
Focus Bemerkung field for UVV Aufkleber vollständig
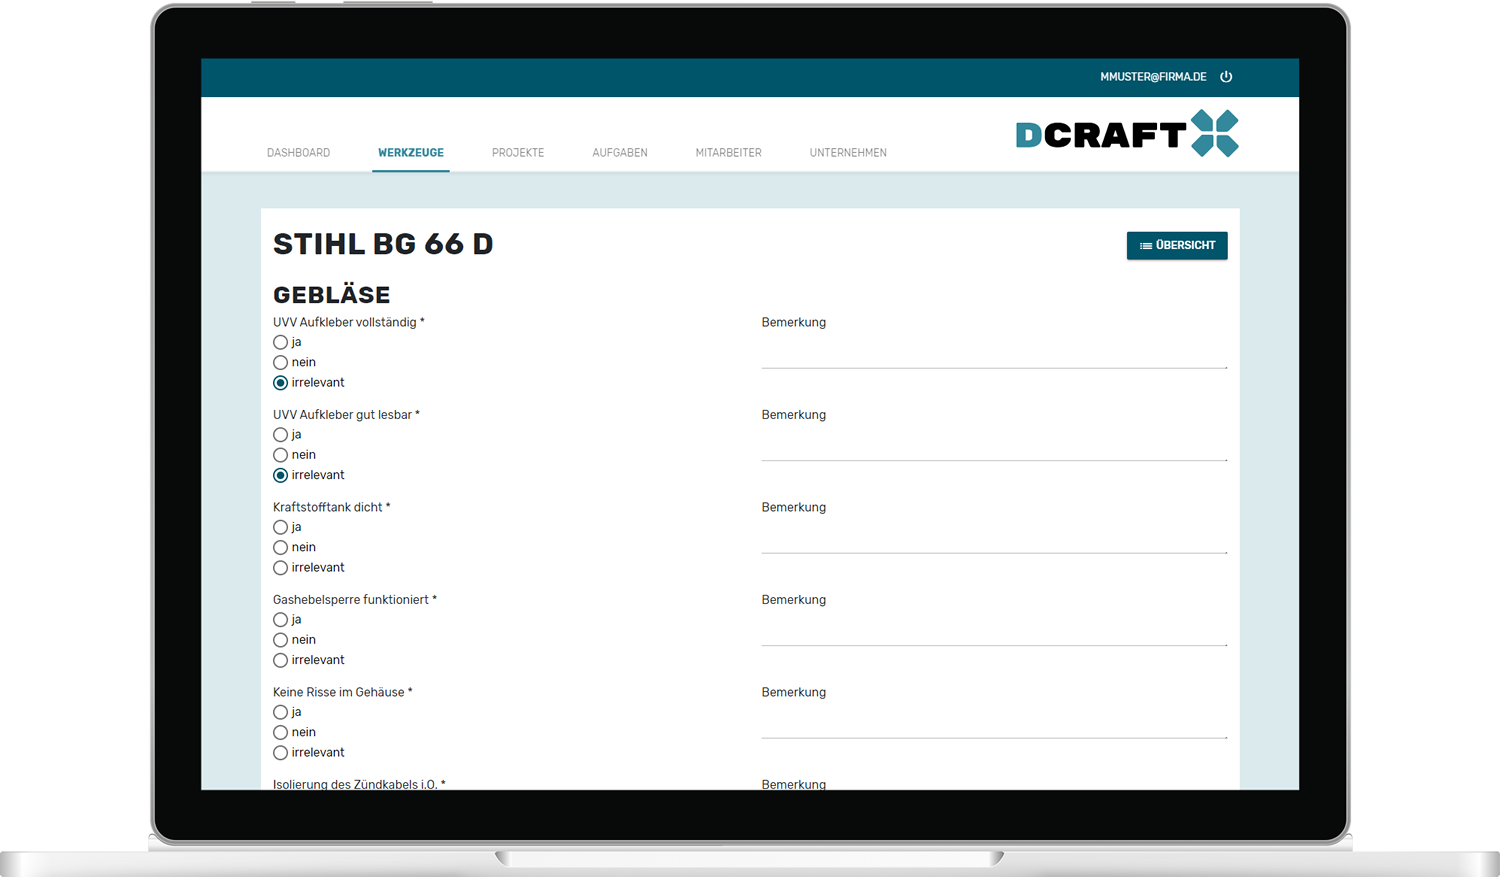pos(994,353)
